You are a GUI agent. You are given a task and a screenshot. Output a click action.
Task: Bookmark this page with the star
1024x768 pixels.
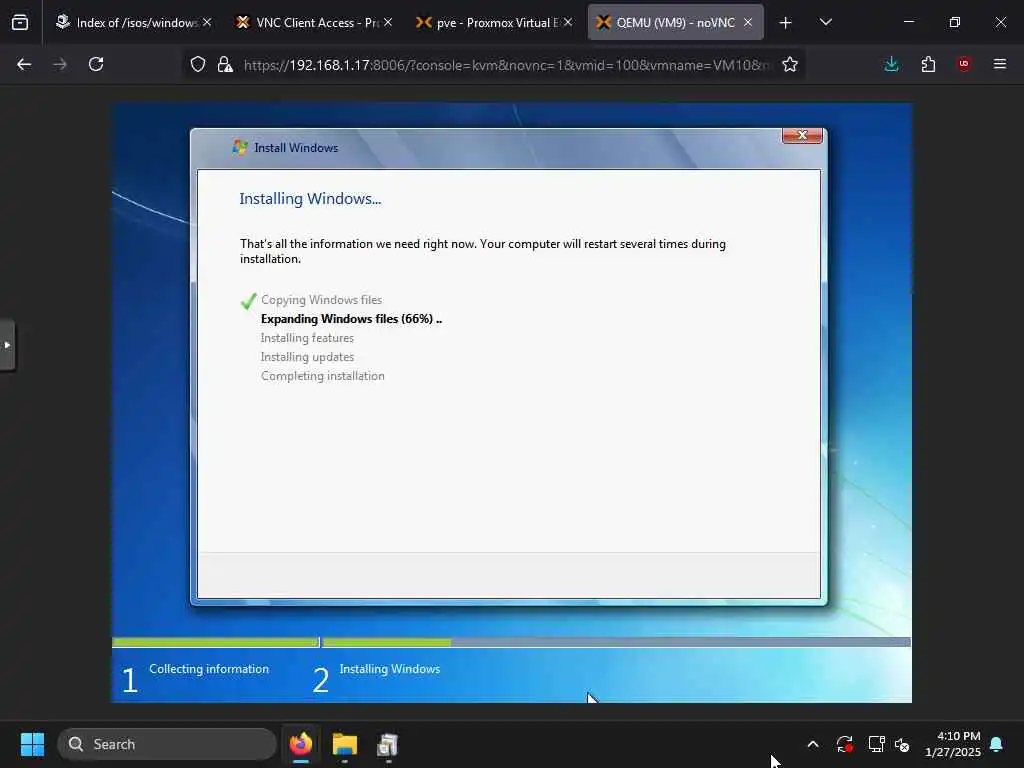tap(790, 64)
